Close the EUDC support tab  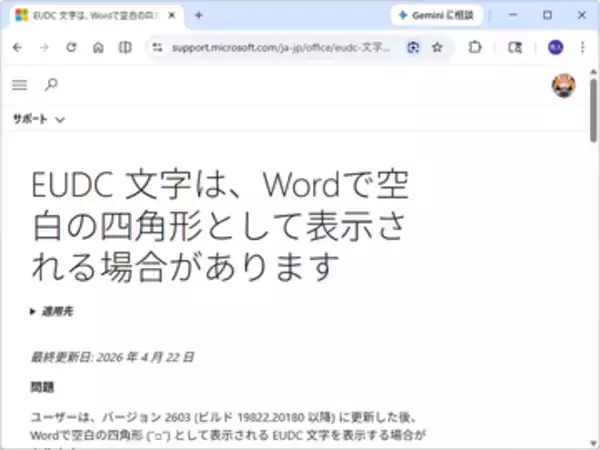pos(172,15)
